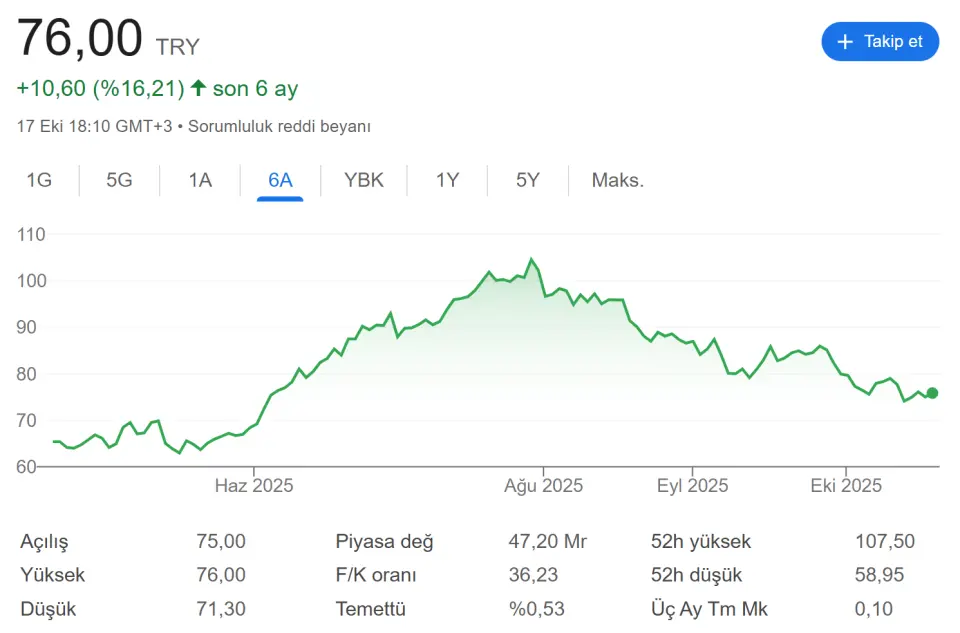Select the 5G time range tab
Viewport: 960px width, 633px height.
(x=119, y=181)
